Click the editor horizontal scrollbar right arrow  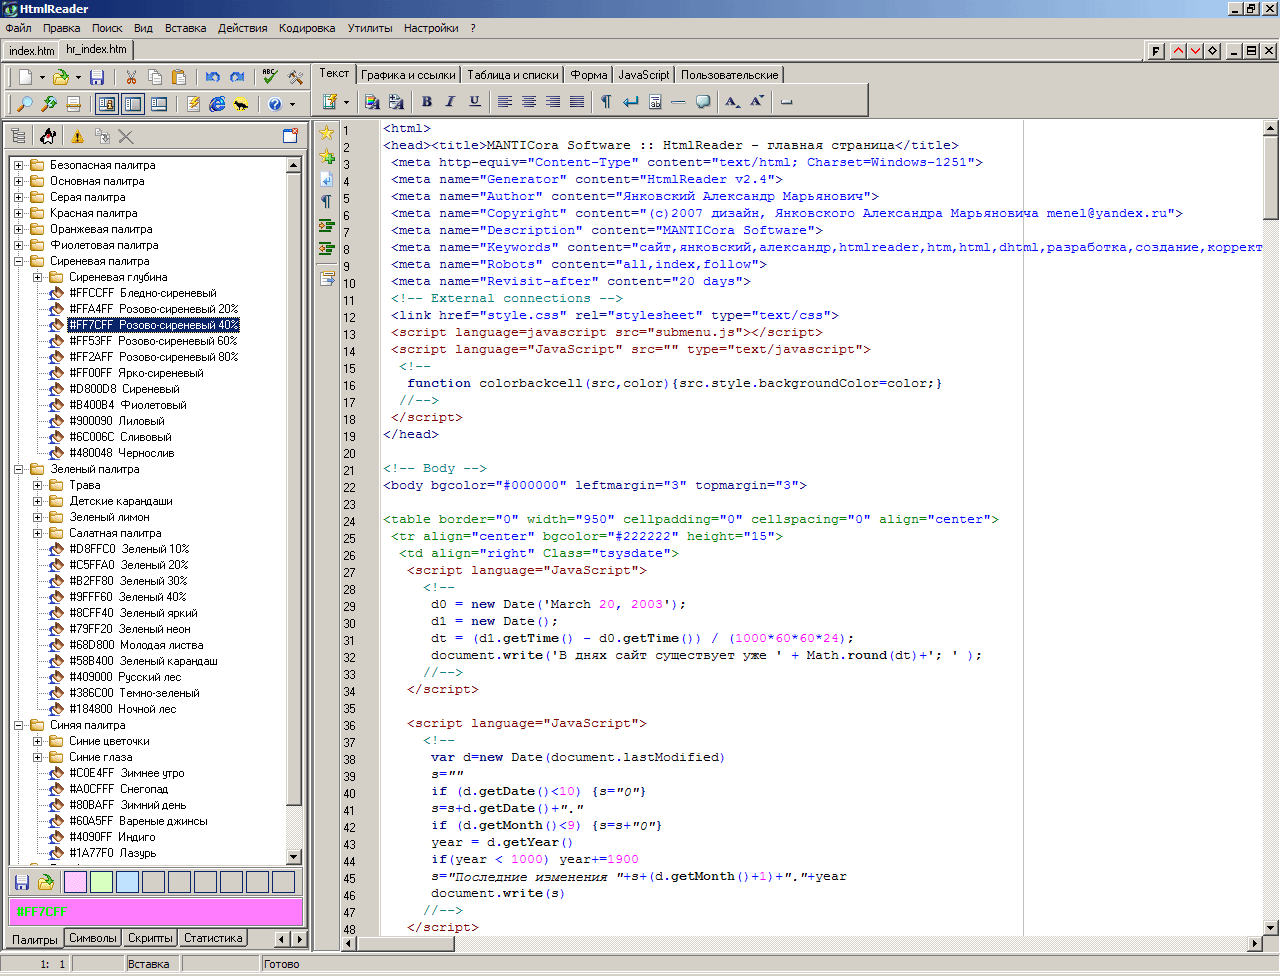pos(1255,943)
